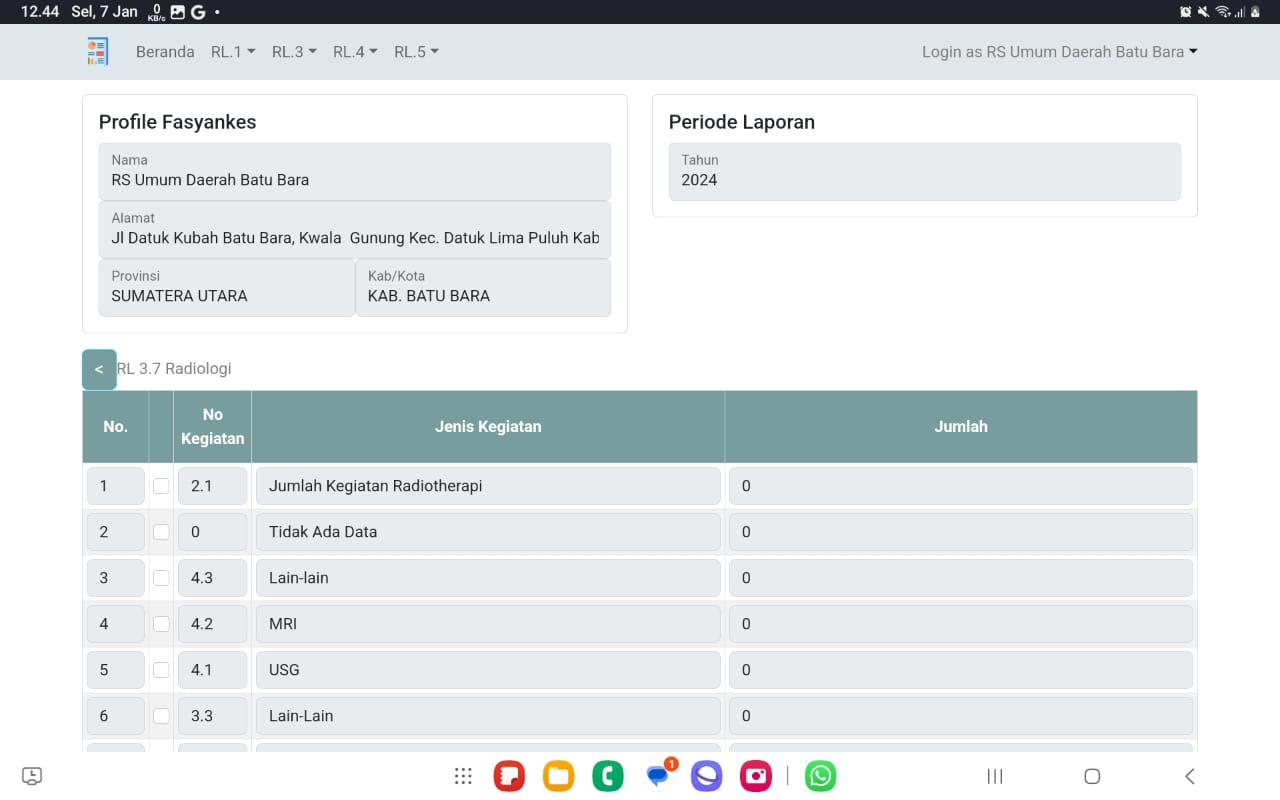
Task: Click the No Kegiatan field '3.3'
Action: 212,716
